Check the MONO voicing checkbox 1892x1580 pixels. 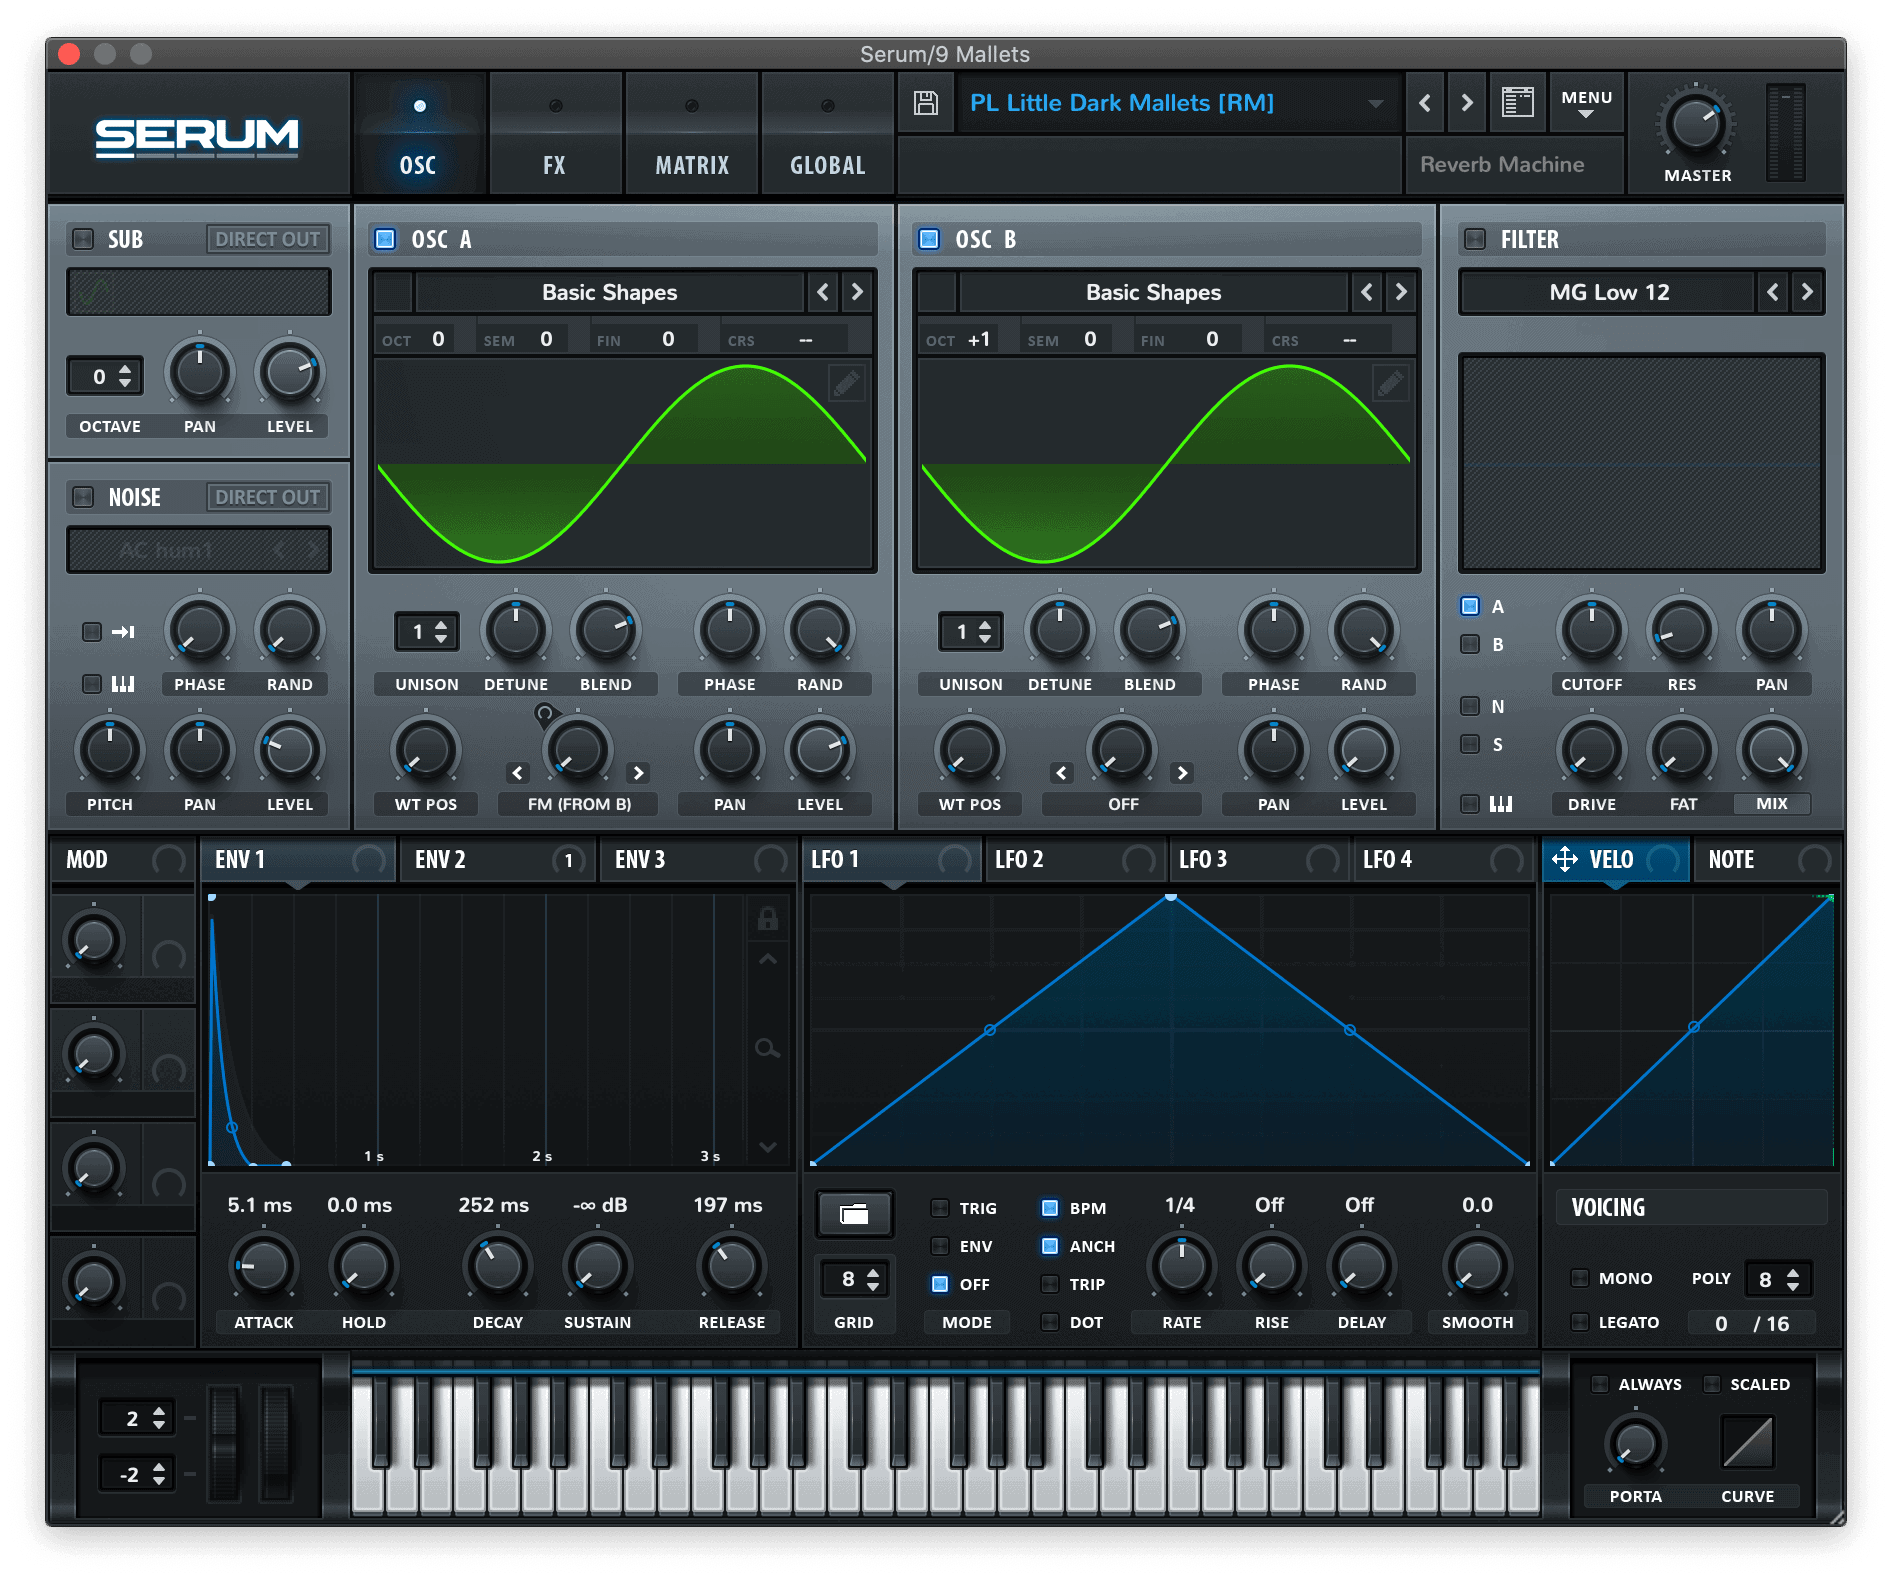coord(1580,1278)
